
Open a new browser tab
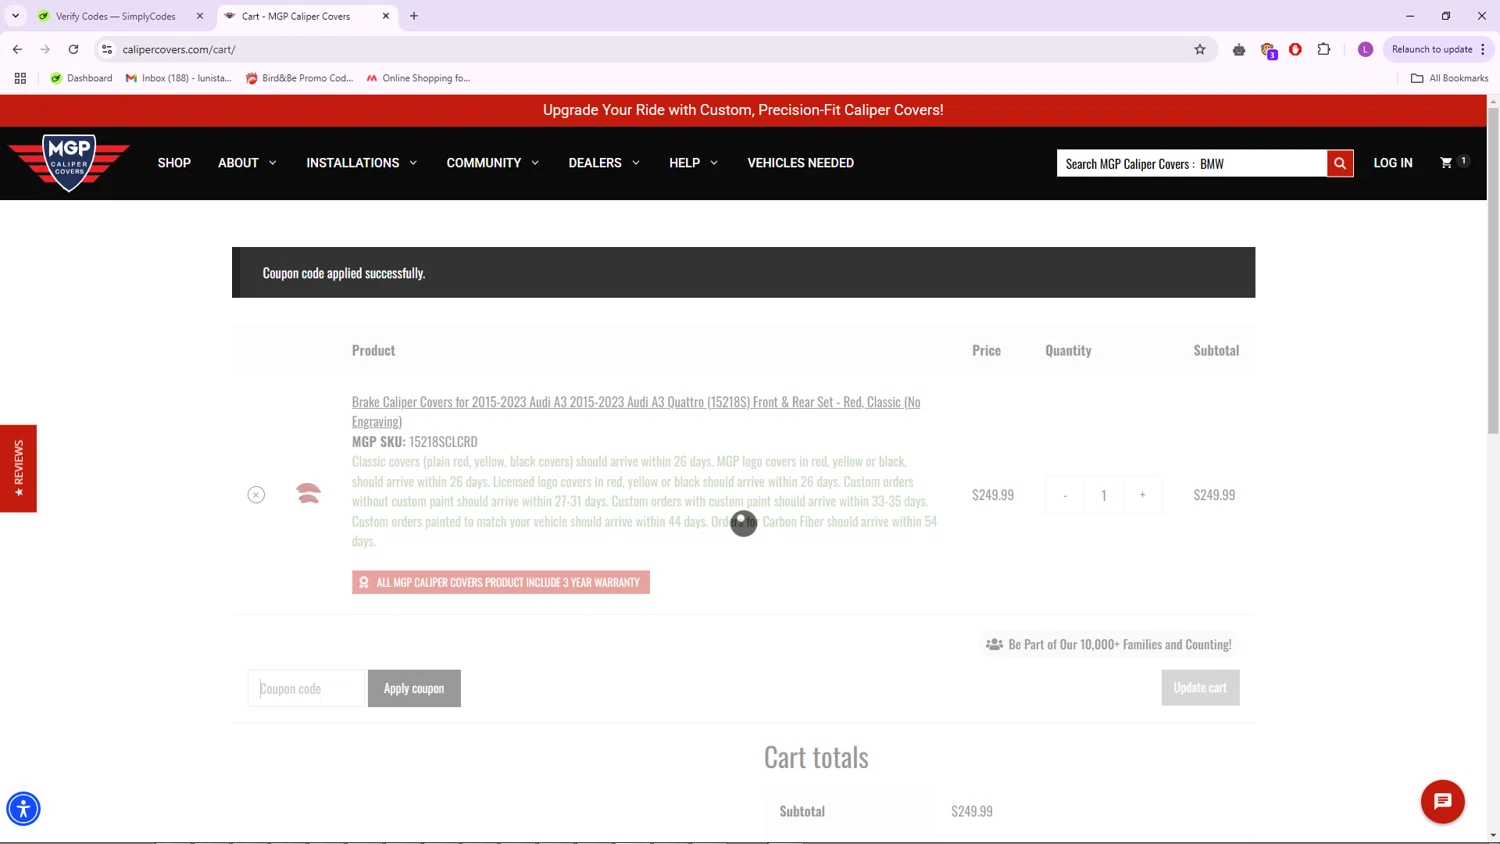414,16
